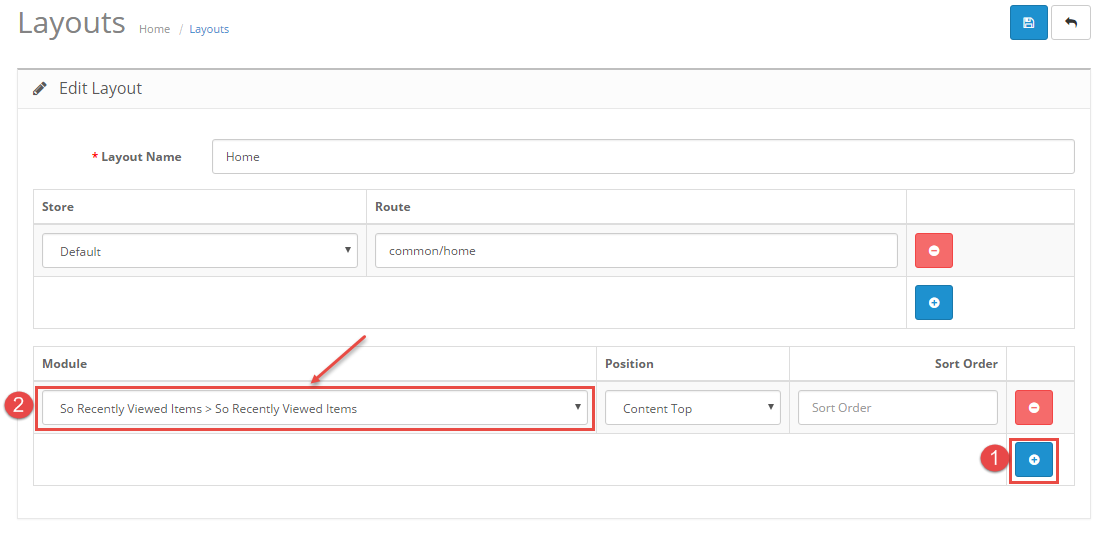Click the pencil icon beside Edit Layout

40,89
